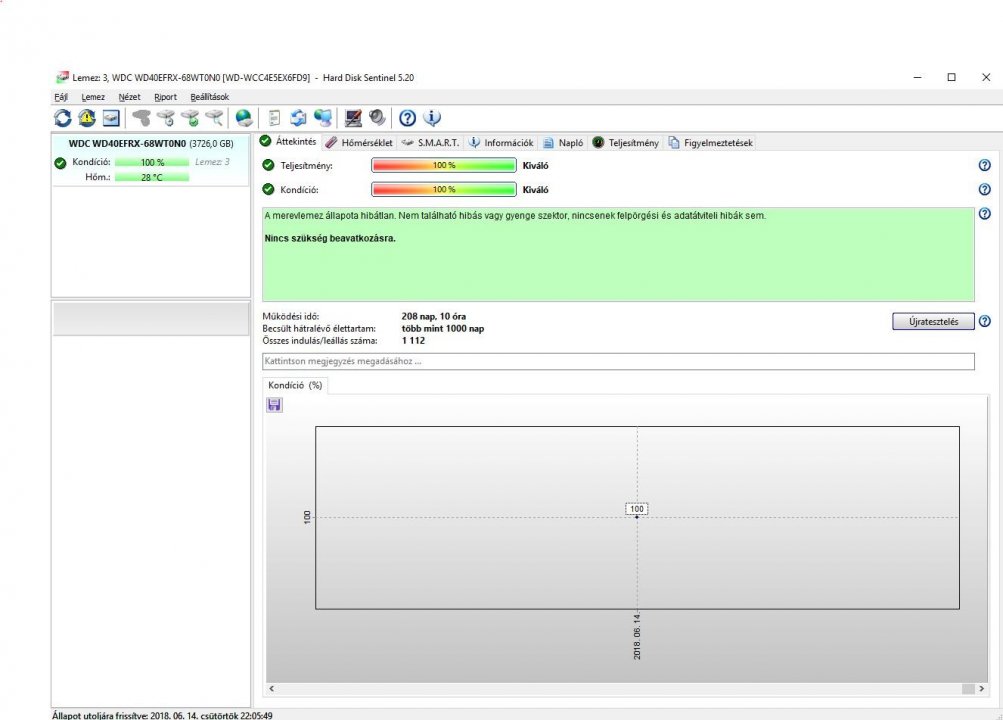Click the plain grey disk test icon
The image size is (1003, 720).
141,118
